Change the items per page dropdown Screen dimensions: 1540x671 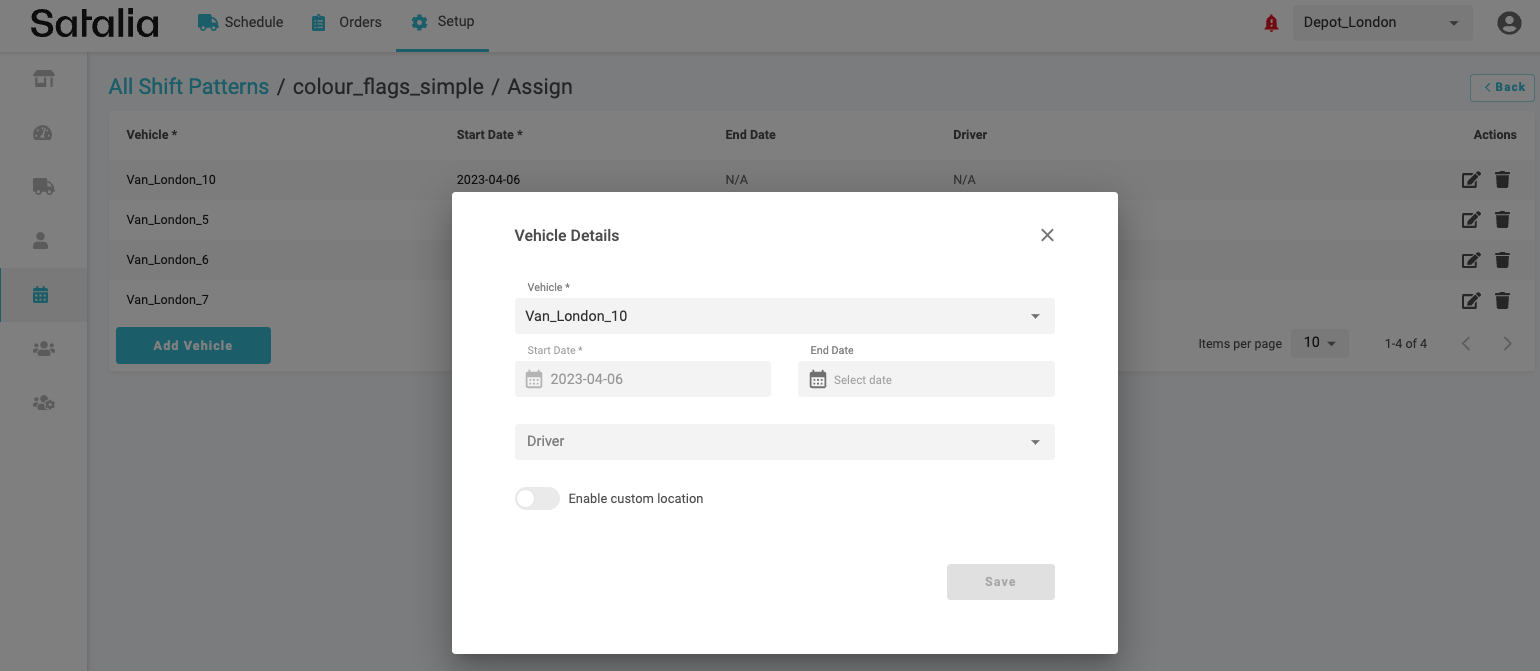tap(1319, 343)
